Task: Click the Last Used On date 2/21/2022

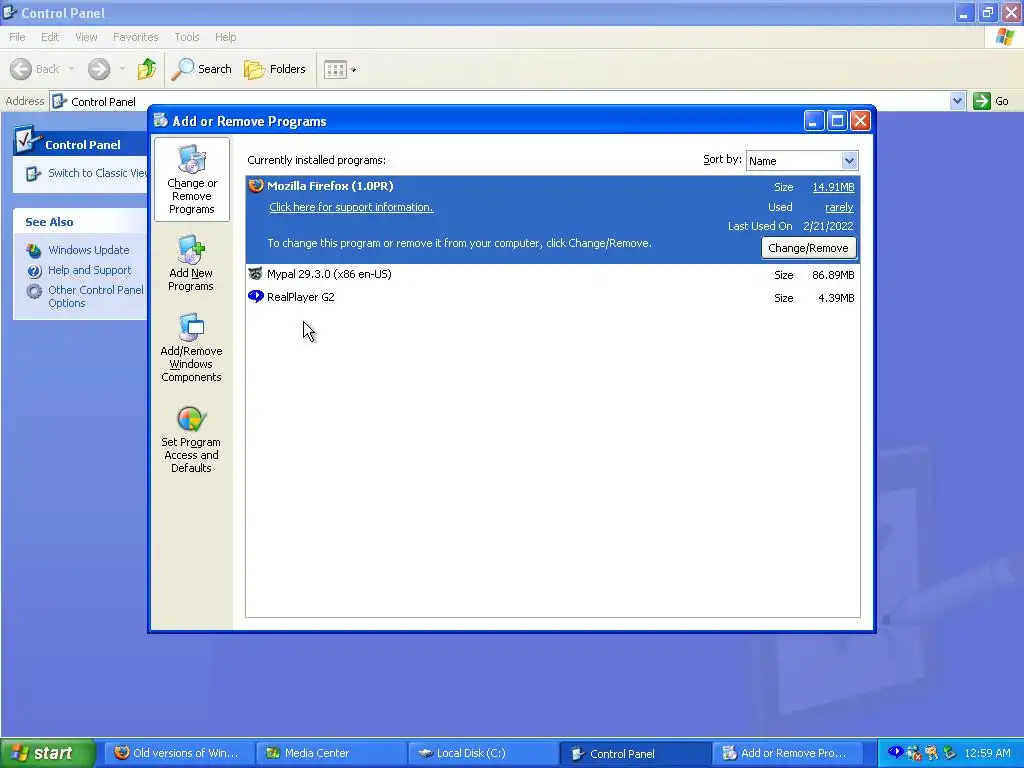Action: coord(828,226)
